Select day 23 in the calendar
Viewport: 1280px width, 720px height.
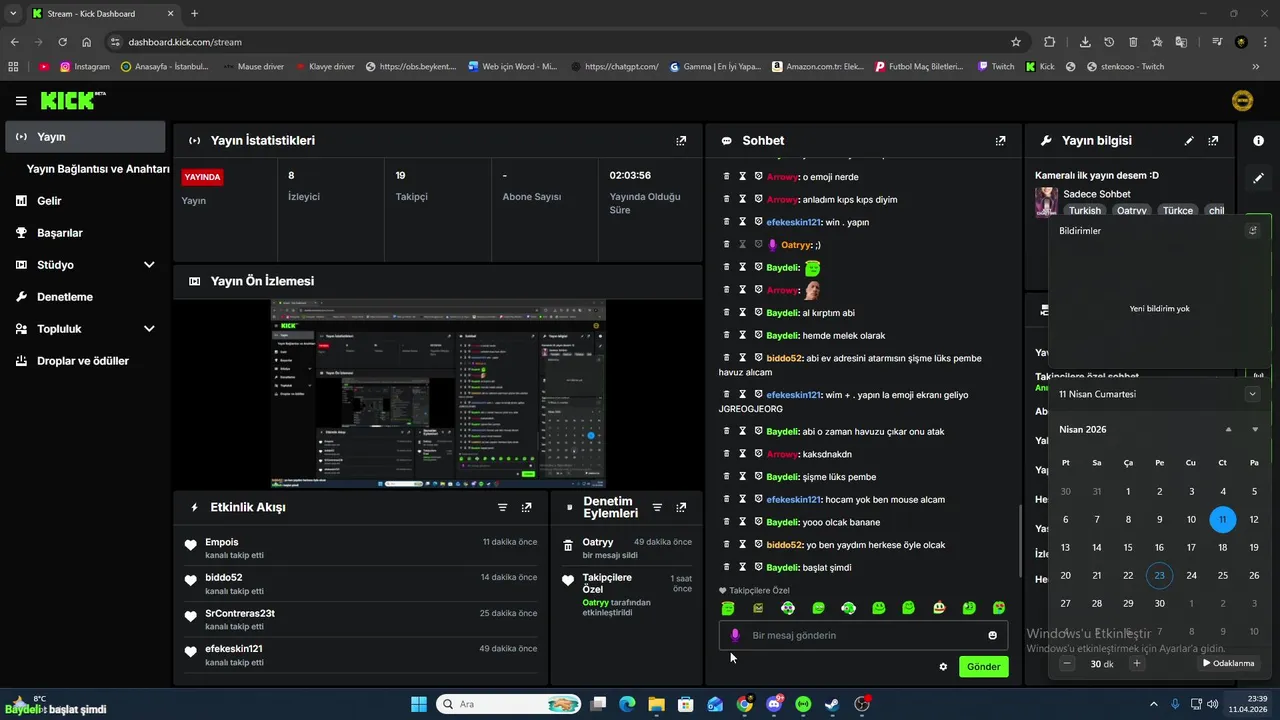pyautogui.click(x=1159, y=575)
